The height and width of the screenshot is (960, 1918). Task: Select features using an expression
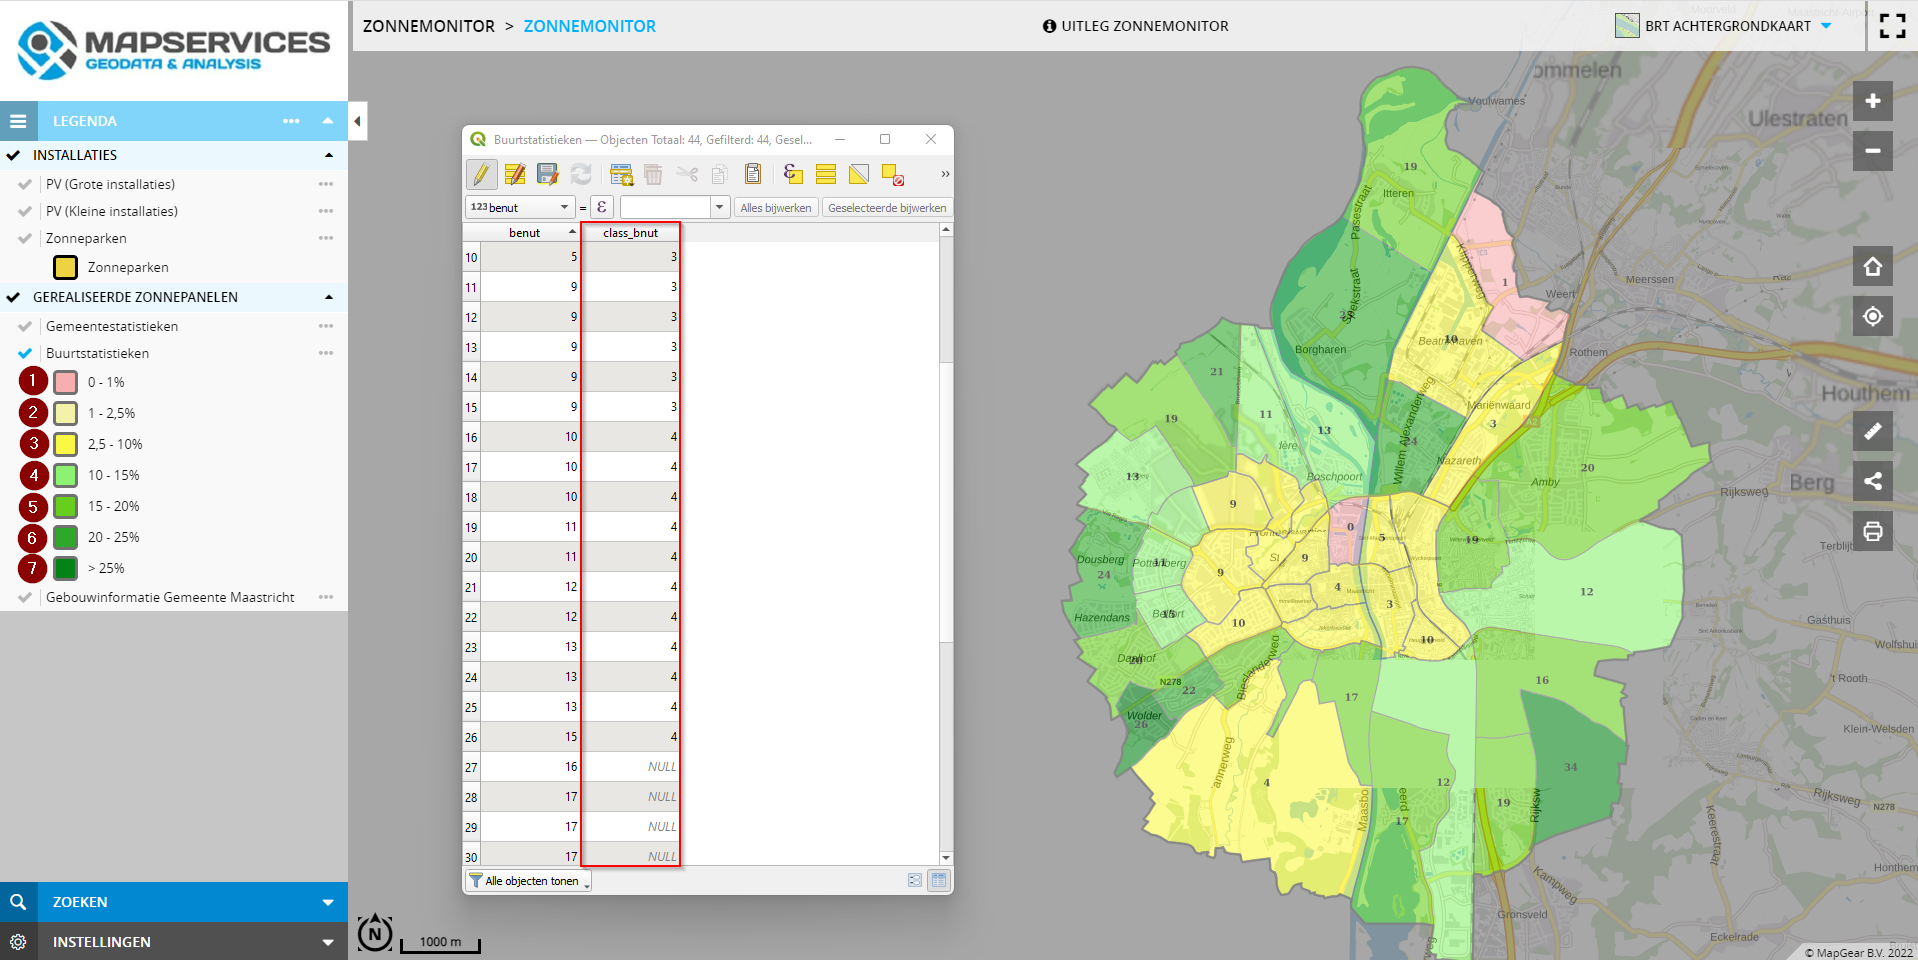793,174
